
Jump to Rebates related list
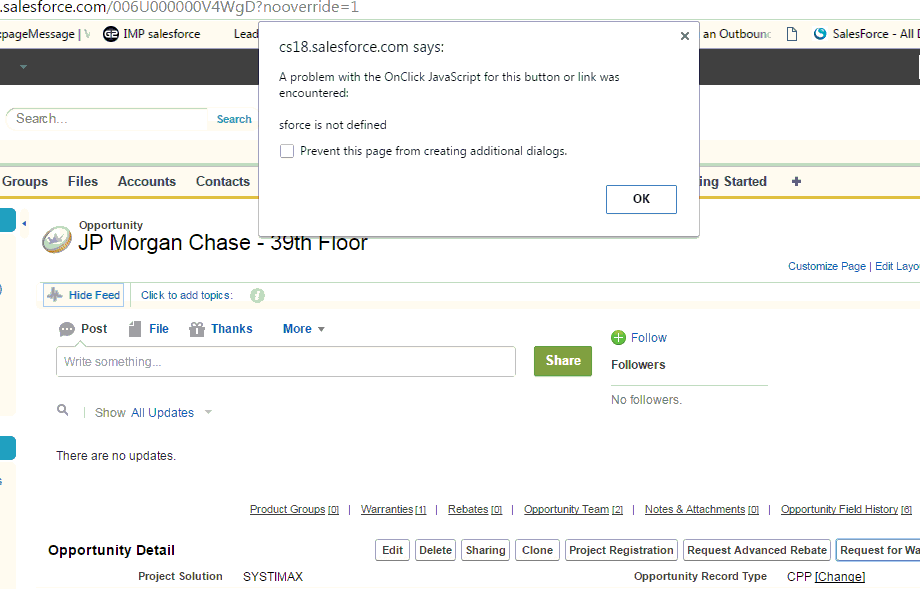475,509
